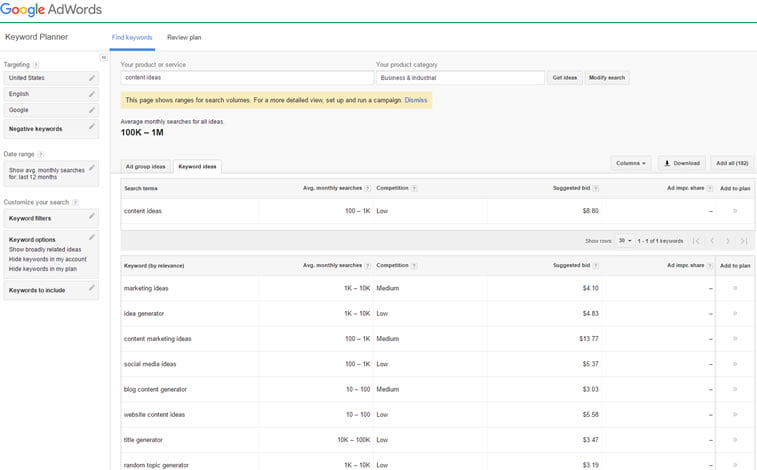Edit the United States targeting pencil icon

tap(92, 78)
